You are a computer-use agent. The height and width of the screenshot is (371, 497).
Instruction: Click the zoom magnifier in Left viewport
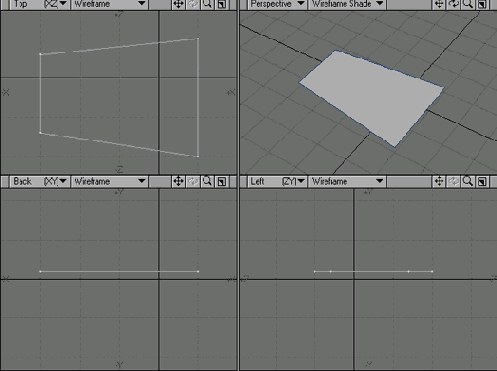click(468, 181)
